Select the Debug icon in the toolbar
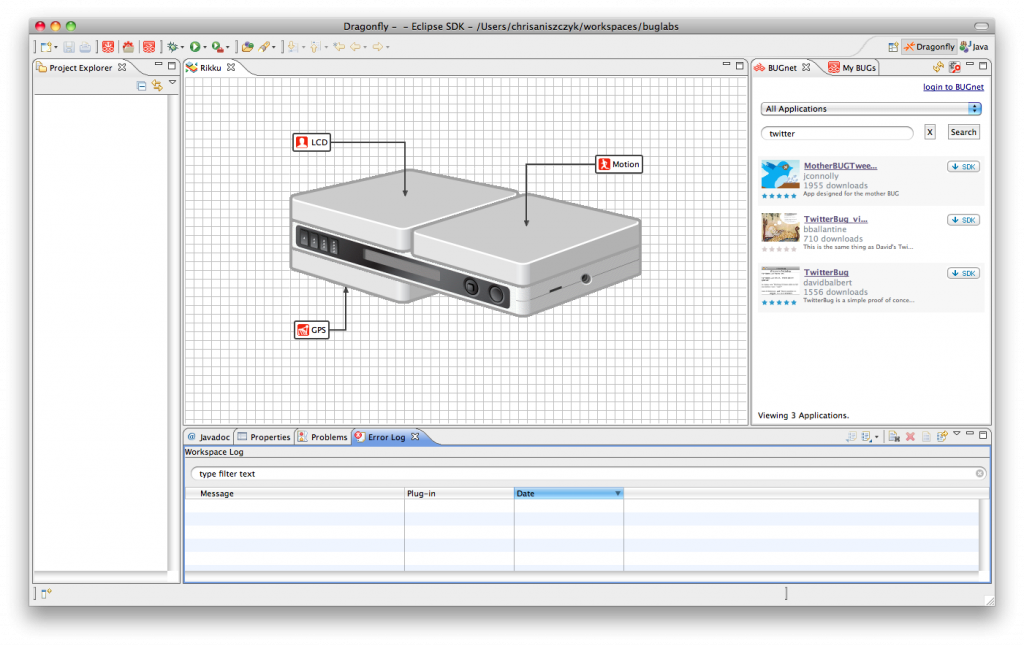This screenshot has height=646, width=1024. coord(174,46)
